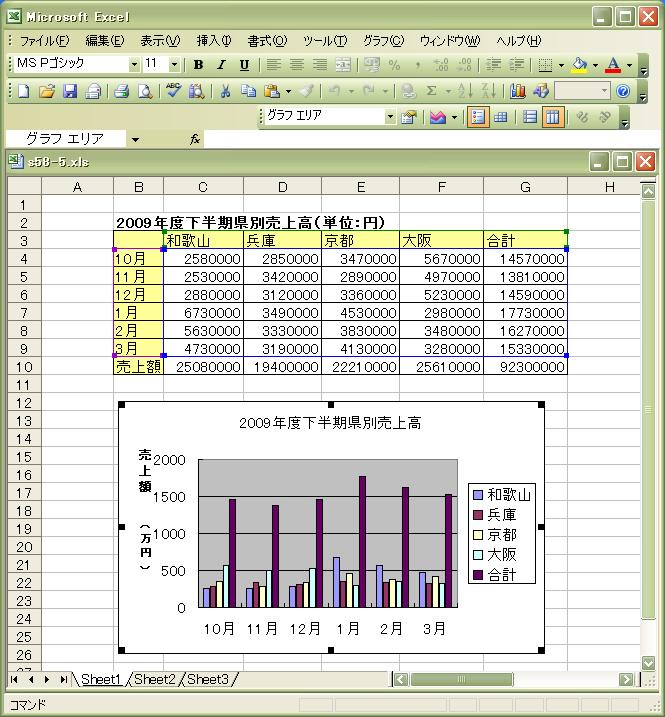Click the AutoSum sigma icon
Viewport: 665px width, 717px height.
point(431,91)
